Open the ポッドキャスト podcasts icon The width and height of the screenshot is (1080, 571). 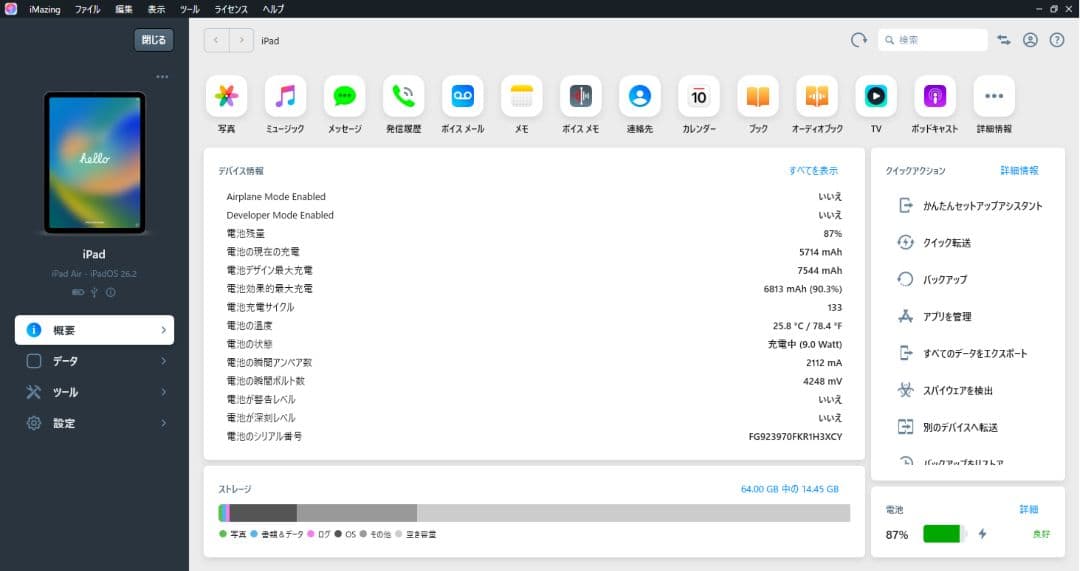coord(935,96)
